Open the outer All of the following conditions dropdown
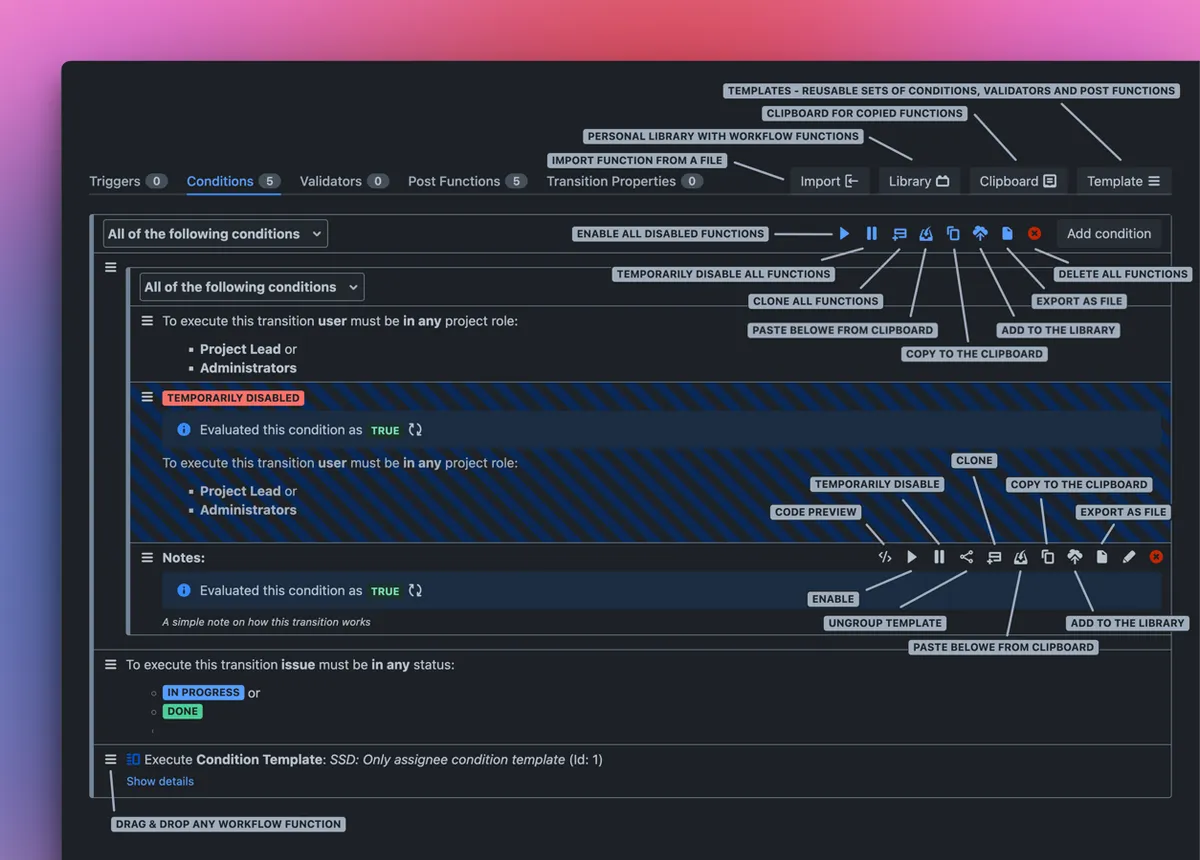This screenshot has width=1200, height=860. [215, 234]
